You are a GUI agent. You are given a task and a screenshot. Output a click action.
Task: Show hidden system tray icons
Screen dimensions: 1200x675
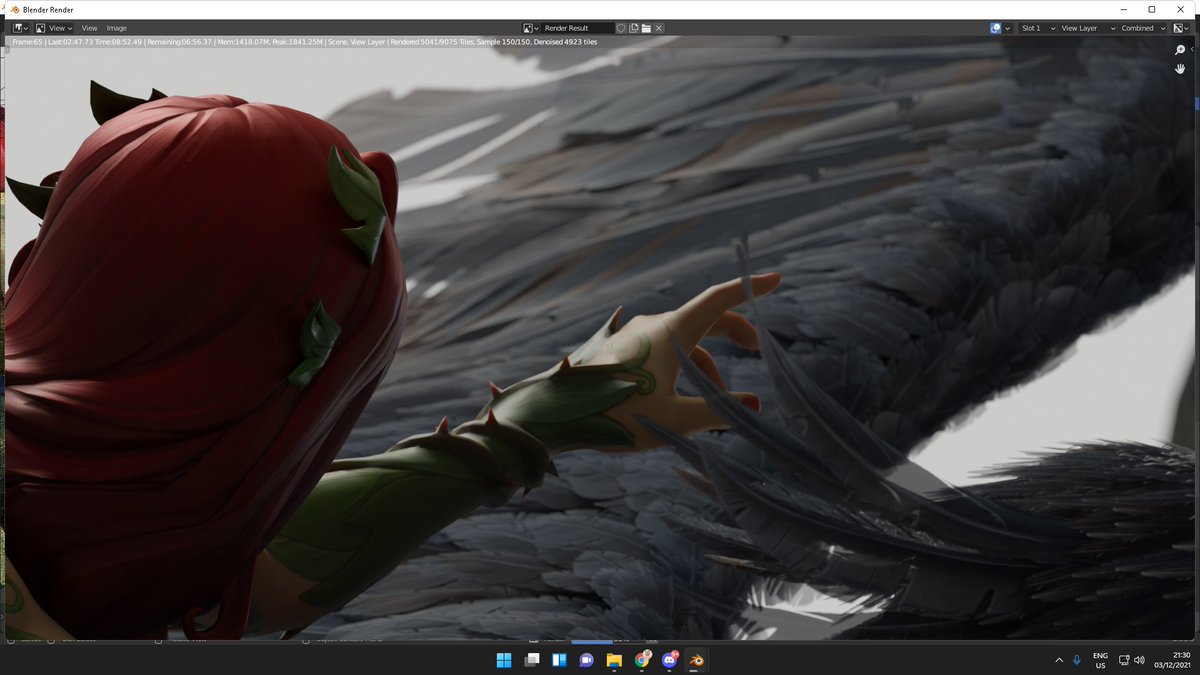1059,660
